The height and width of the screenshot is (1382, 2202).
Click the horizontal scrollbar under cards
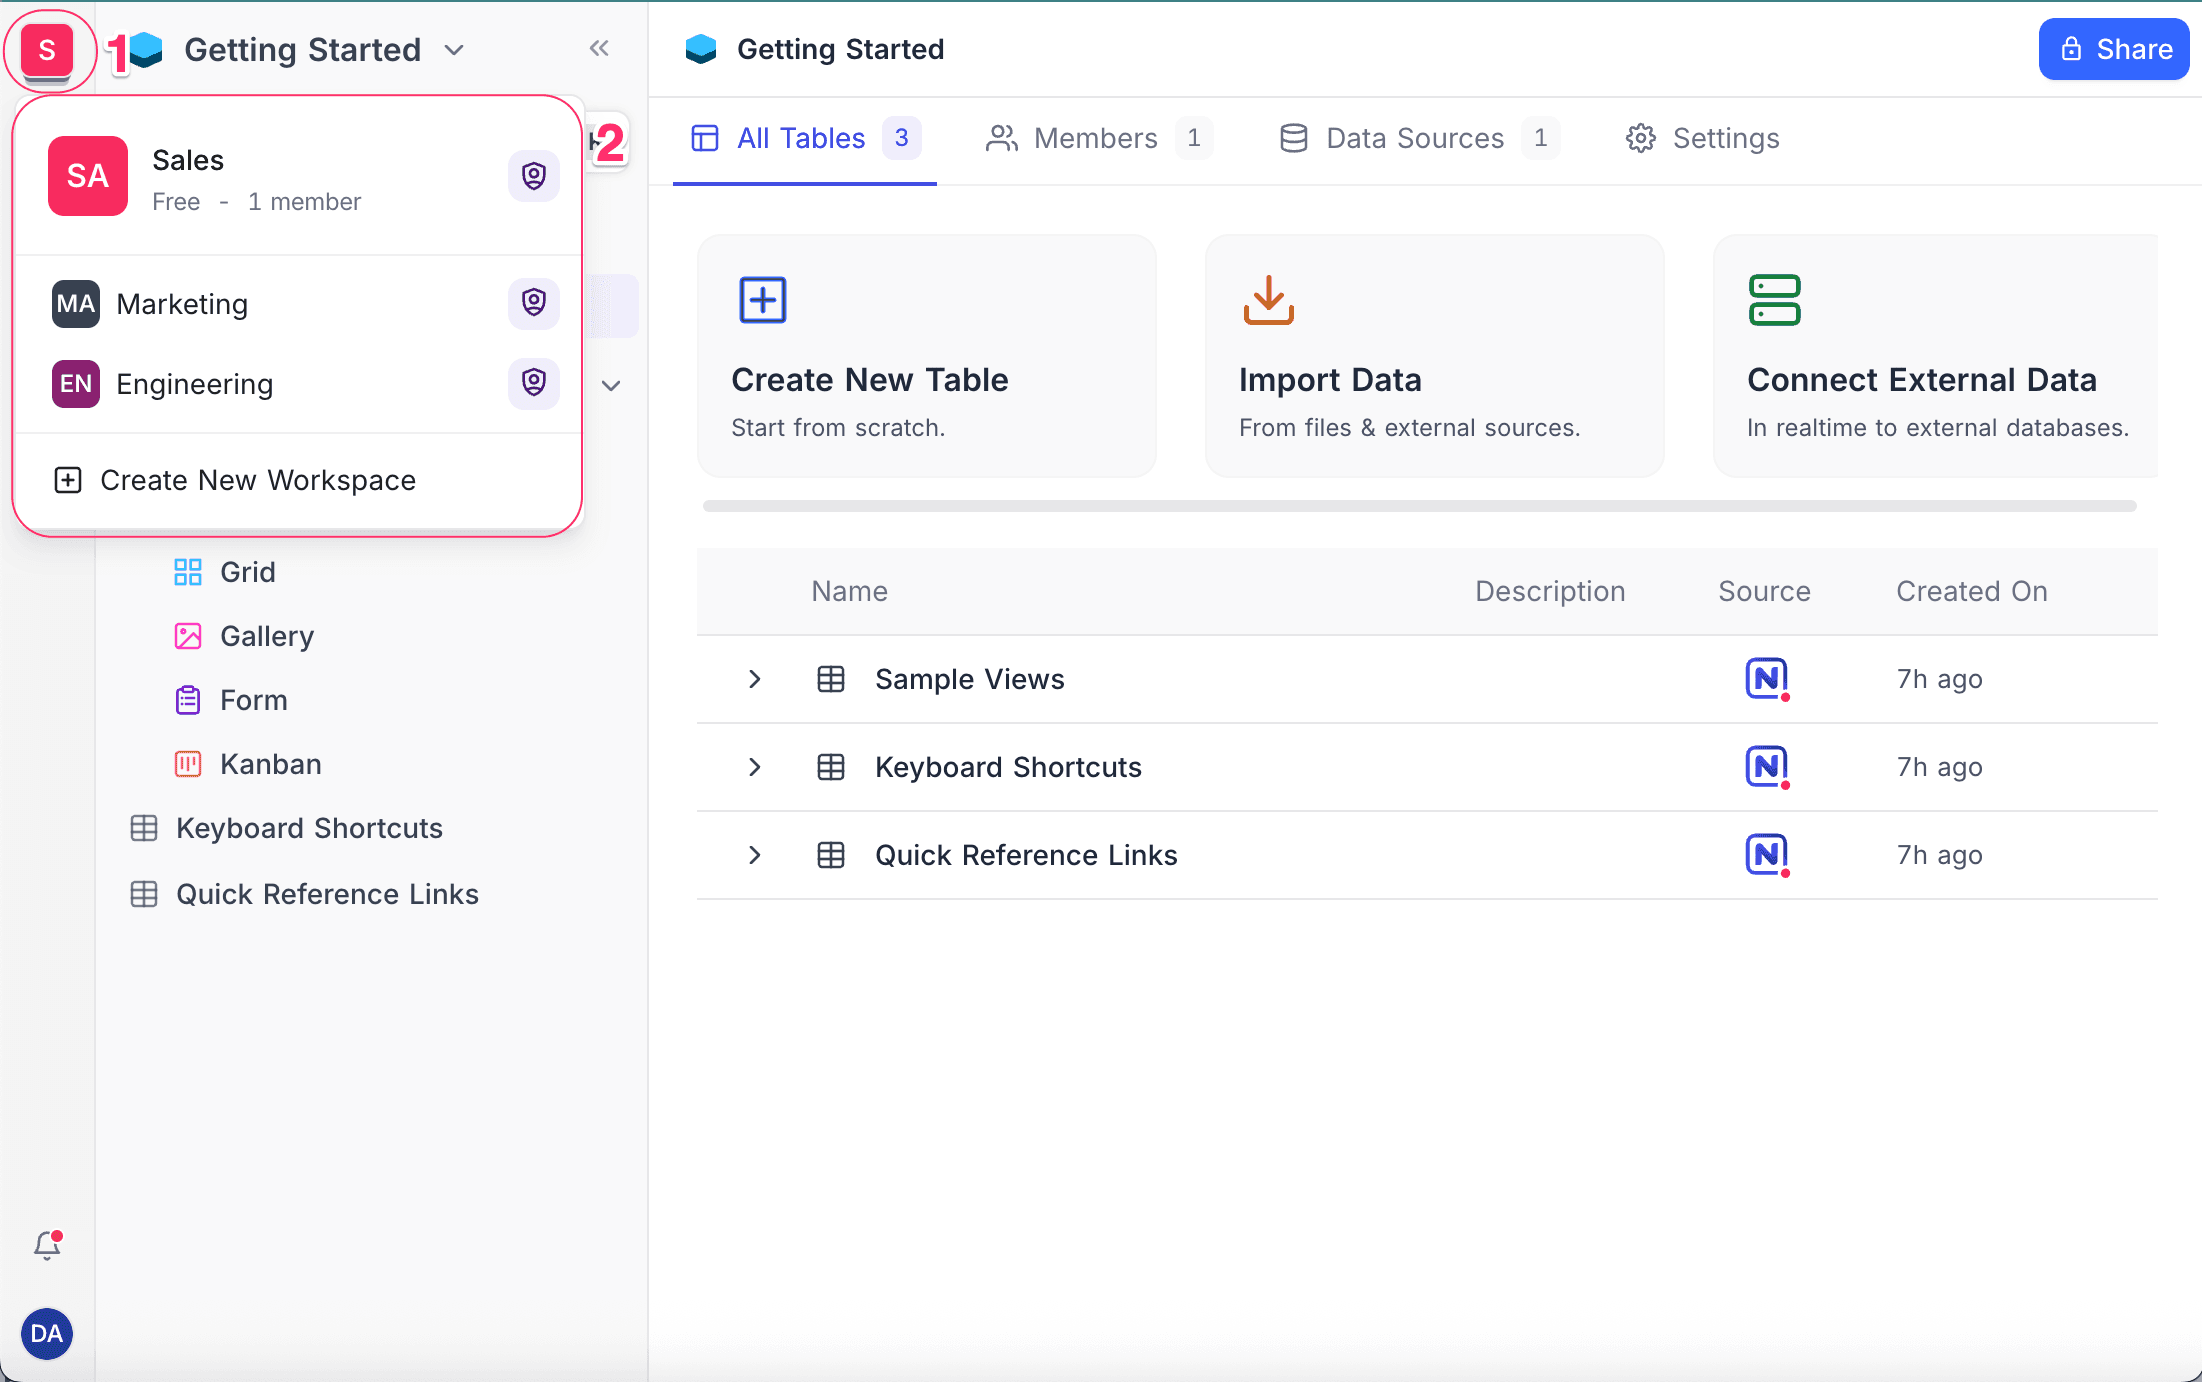[1419, 506]
